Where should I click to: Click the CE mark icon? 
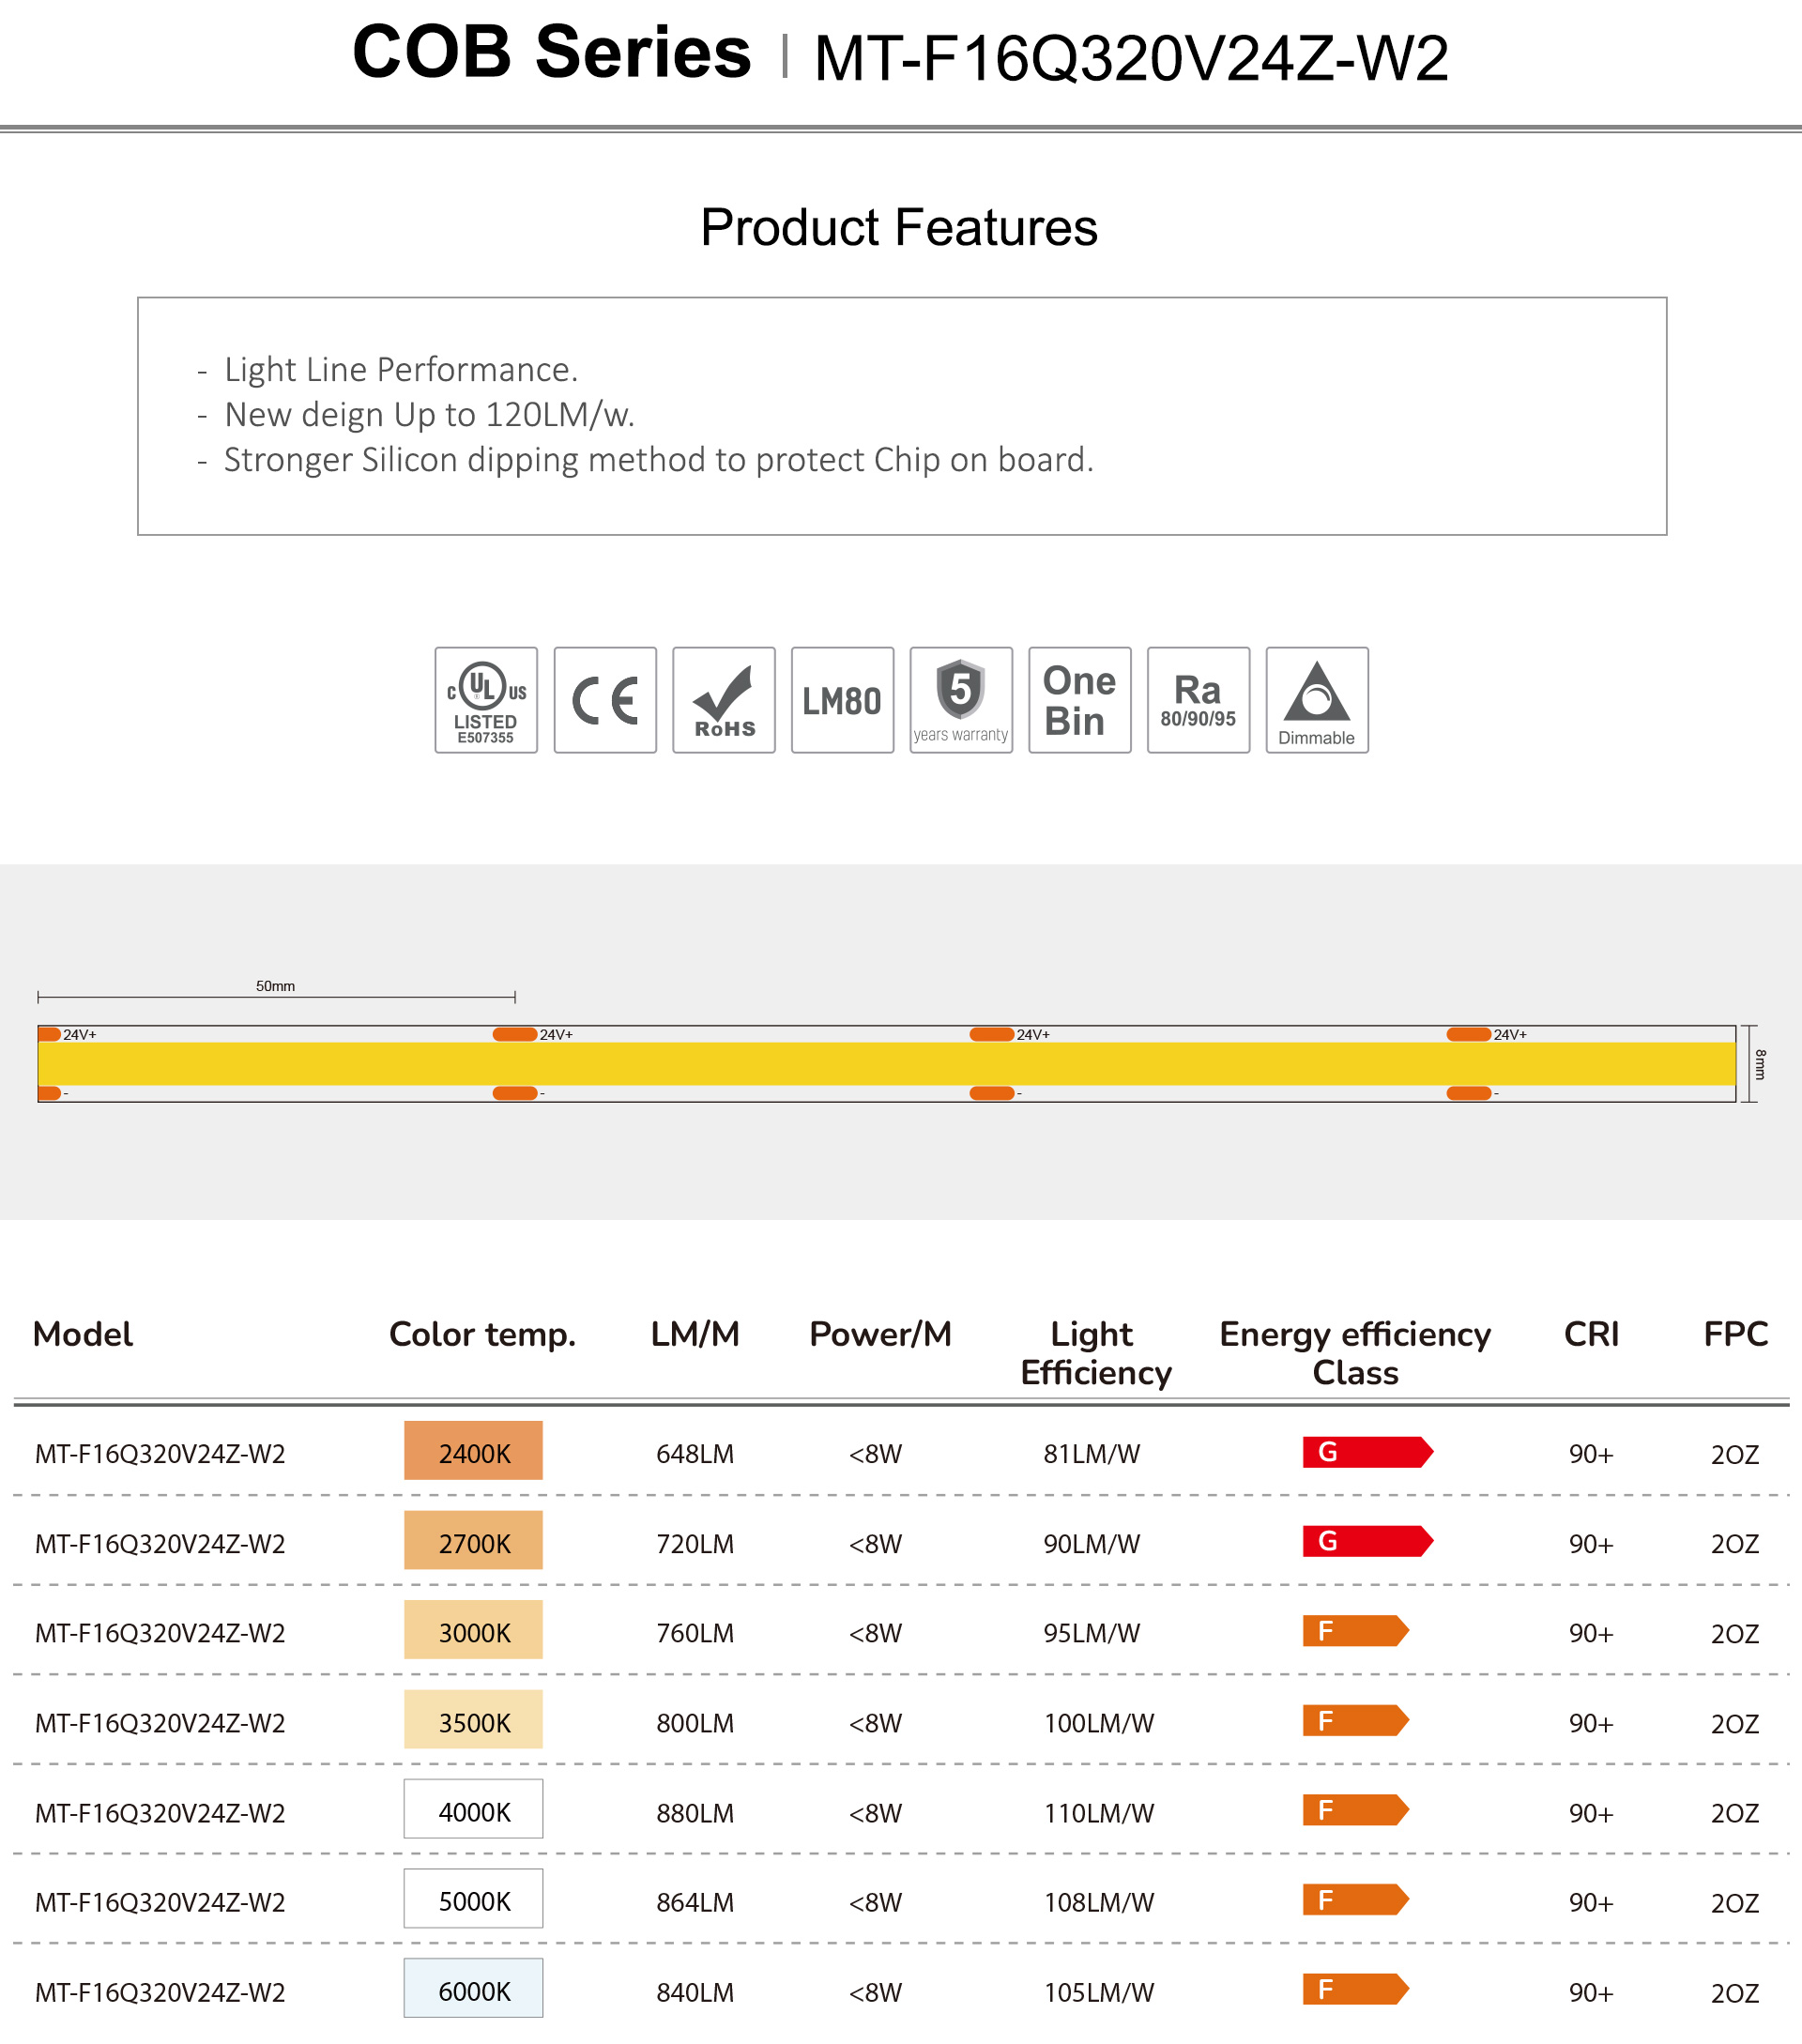point(605,700)
